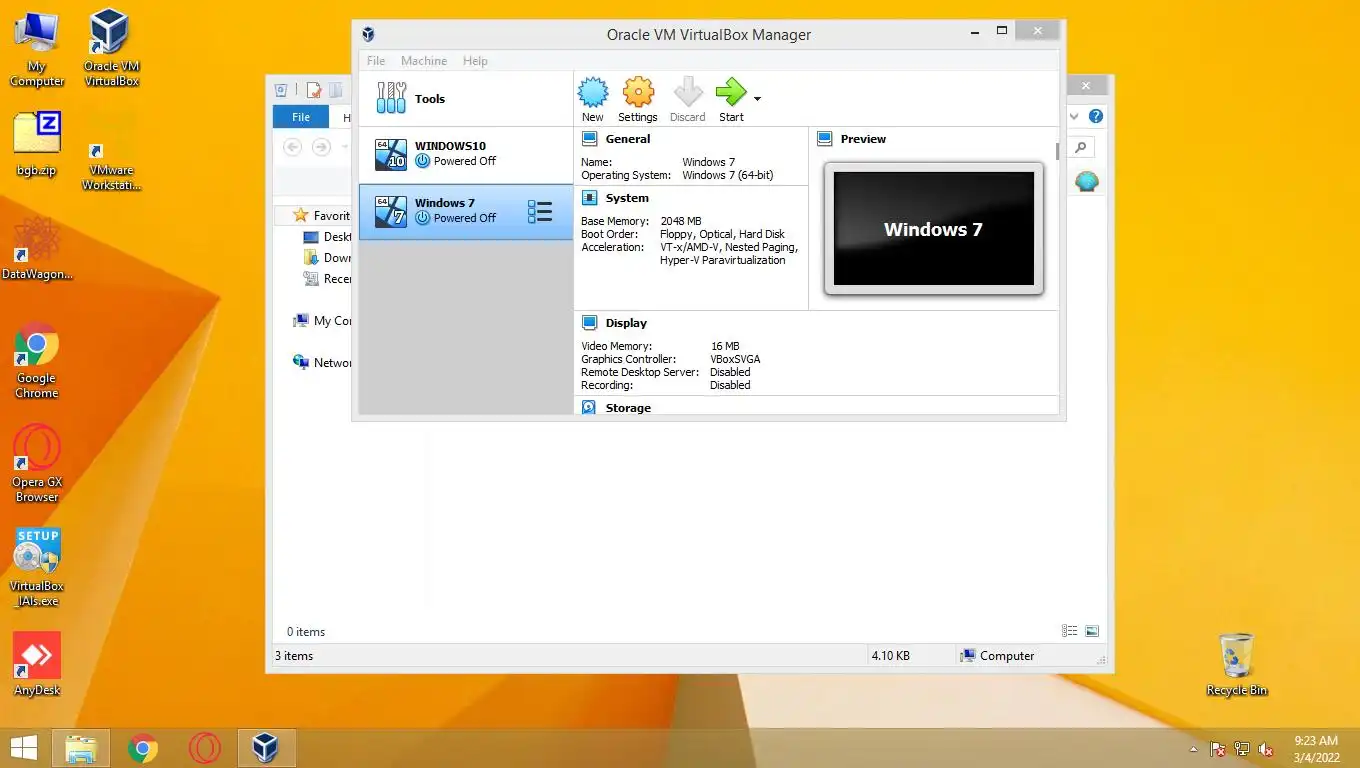
Task: Open the Recycle Bin desktop icon
Action: (x=1237, y=665)
